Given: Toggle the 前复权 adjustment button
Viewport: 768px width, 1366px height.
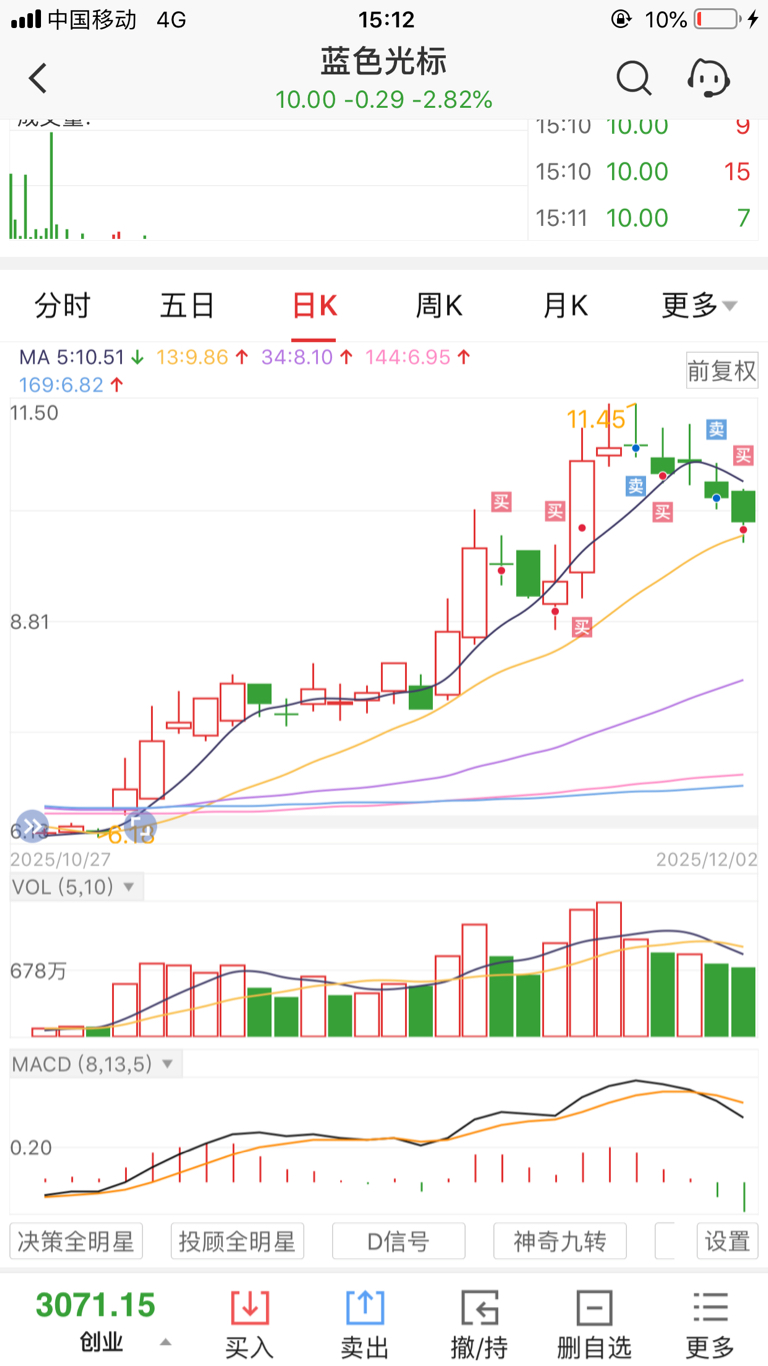Looking at the screenshot, I should 722,370.
